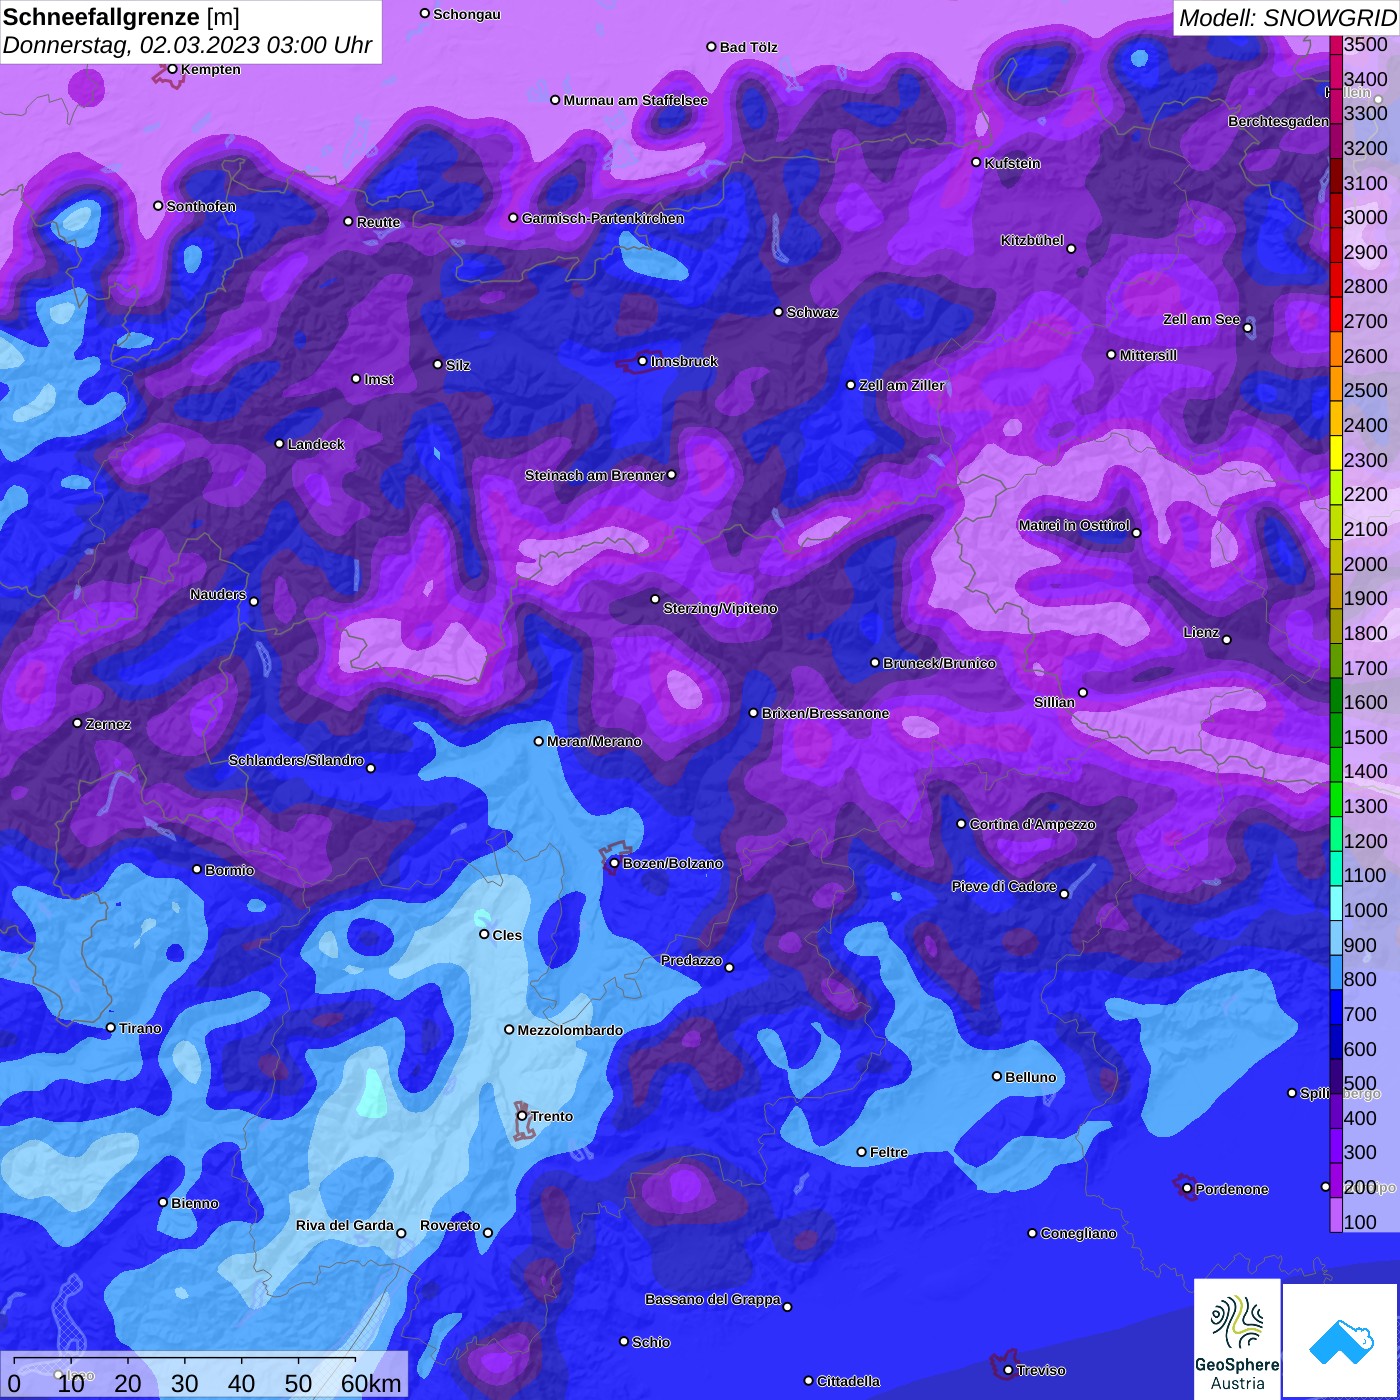Select the Meran/Merano label
Image resolution: width=1400 pixels, height=1400 pixels.
pyautogui.click(x=594, y=741)
